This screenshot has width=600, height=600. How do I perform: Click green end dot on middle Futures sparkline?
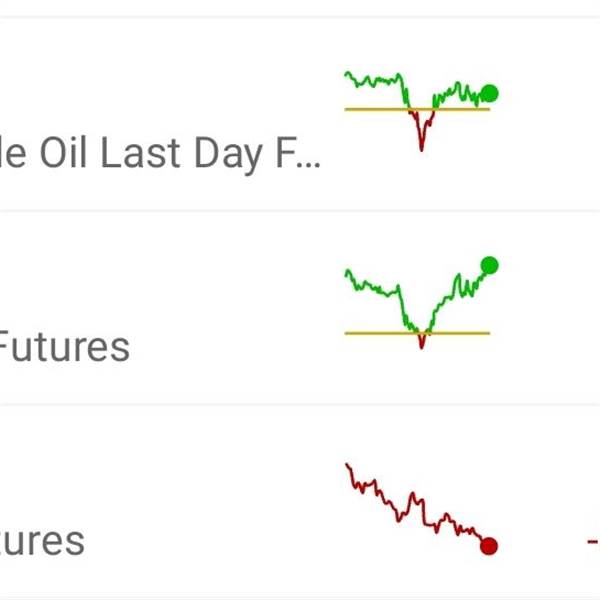point(489,265)
